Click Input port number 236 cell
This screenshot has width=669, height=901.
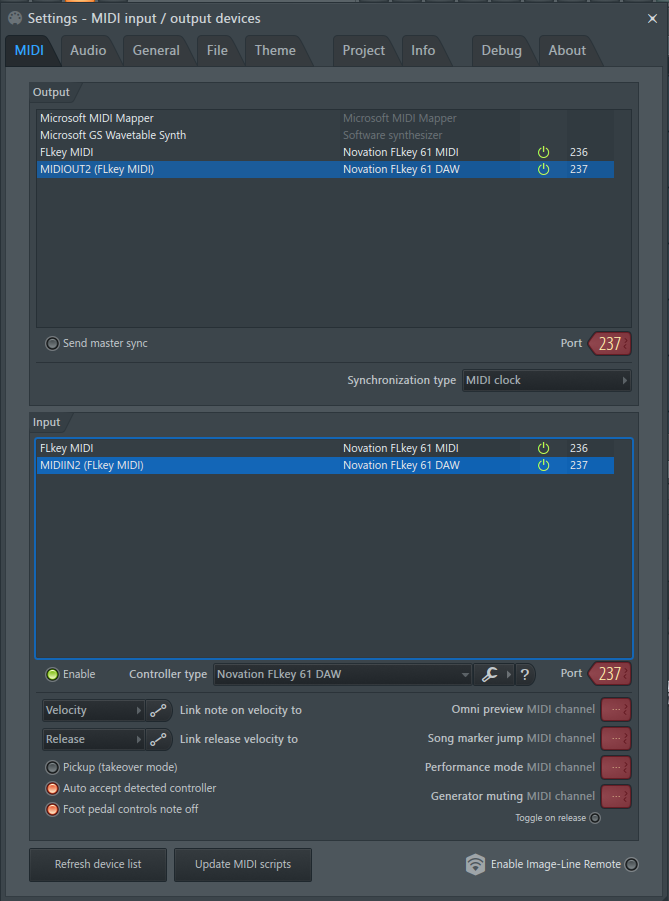pyautogui.click(x=579, y=448)
